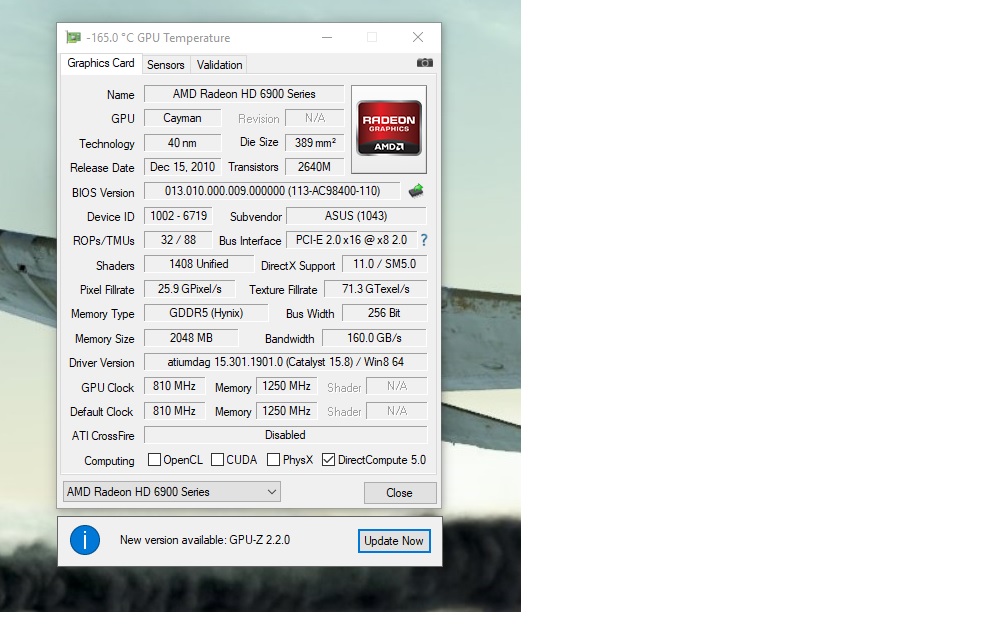Click the GPU field showing Cayman
The width and height of the screenshot is (1008, 630).
[183, 118]
